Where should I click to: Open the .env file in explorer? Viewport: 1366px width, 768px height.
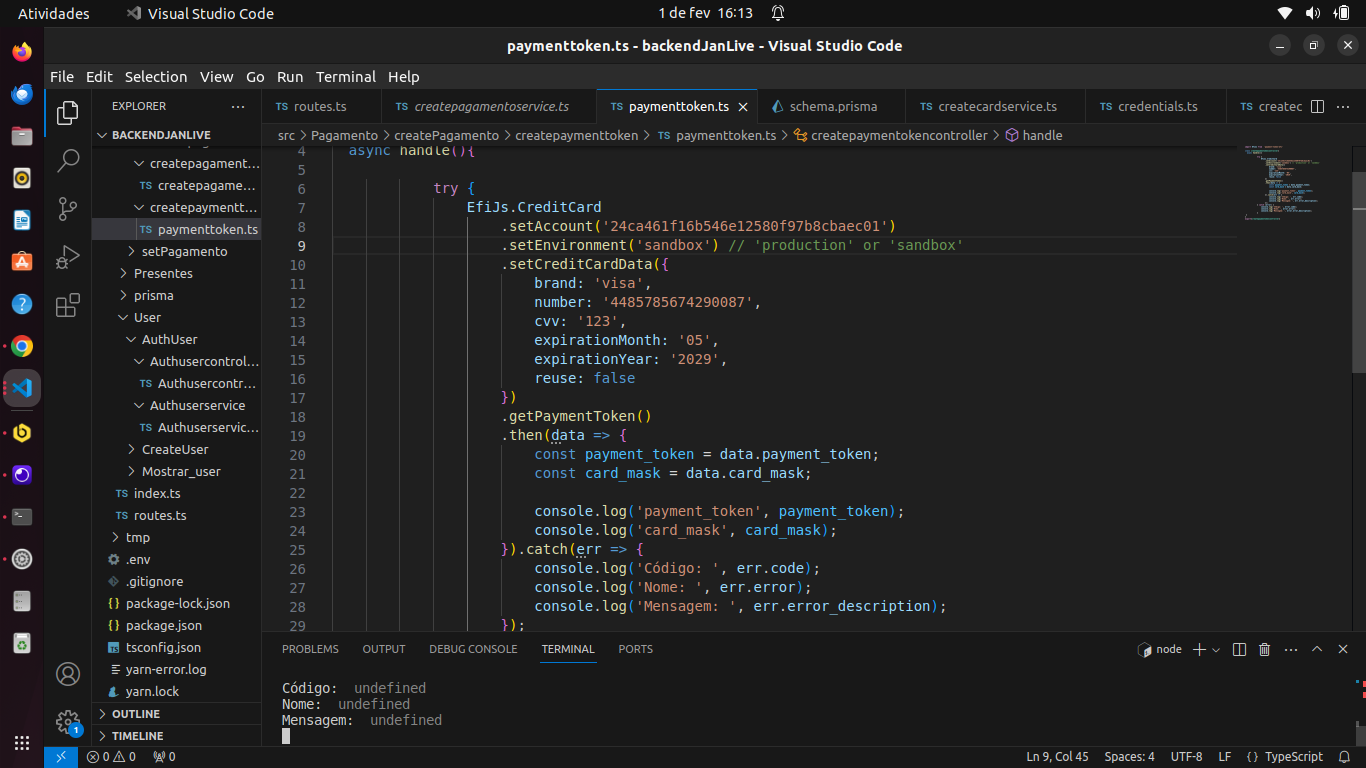point(176,559)
